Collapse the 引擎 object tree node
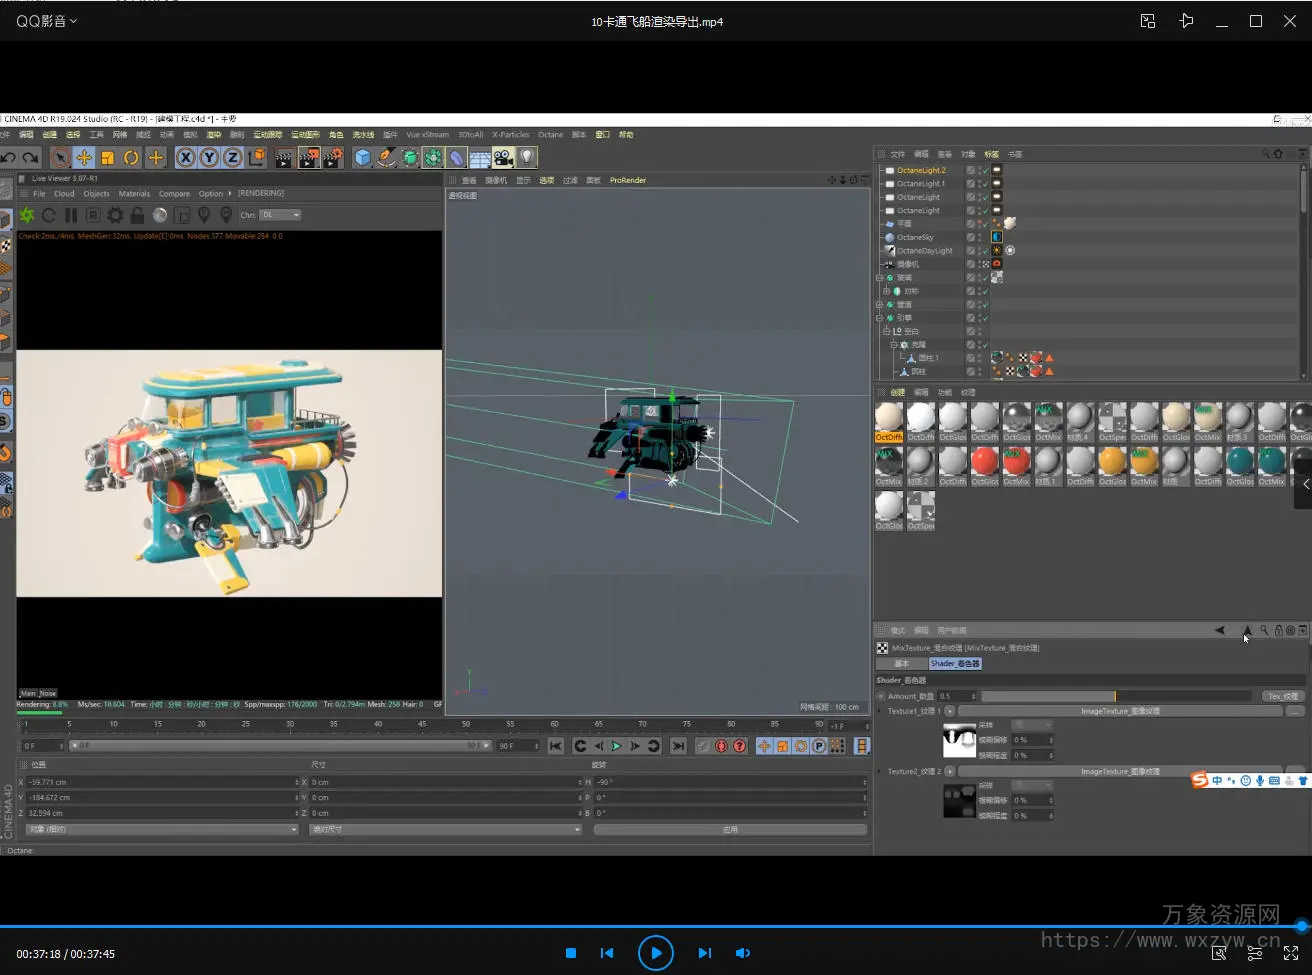The height and width of the screenshot is (975, 1312). (x=880, y=318)
